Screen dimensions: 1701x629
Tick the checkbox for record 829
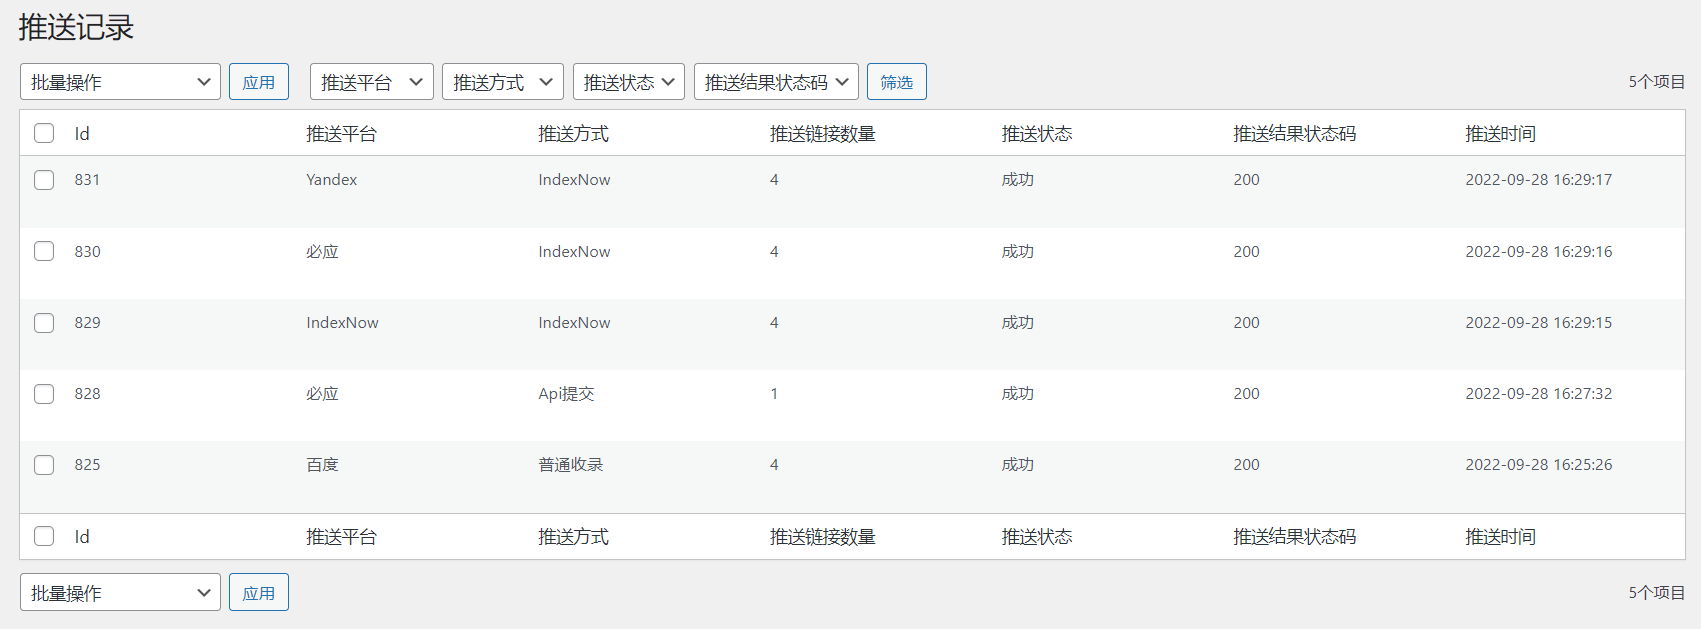pyautogui.click(x=44, y=322)
